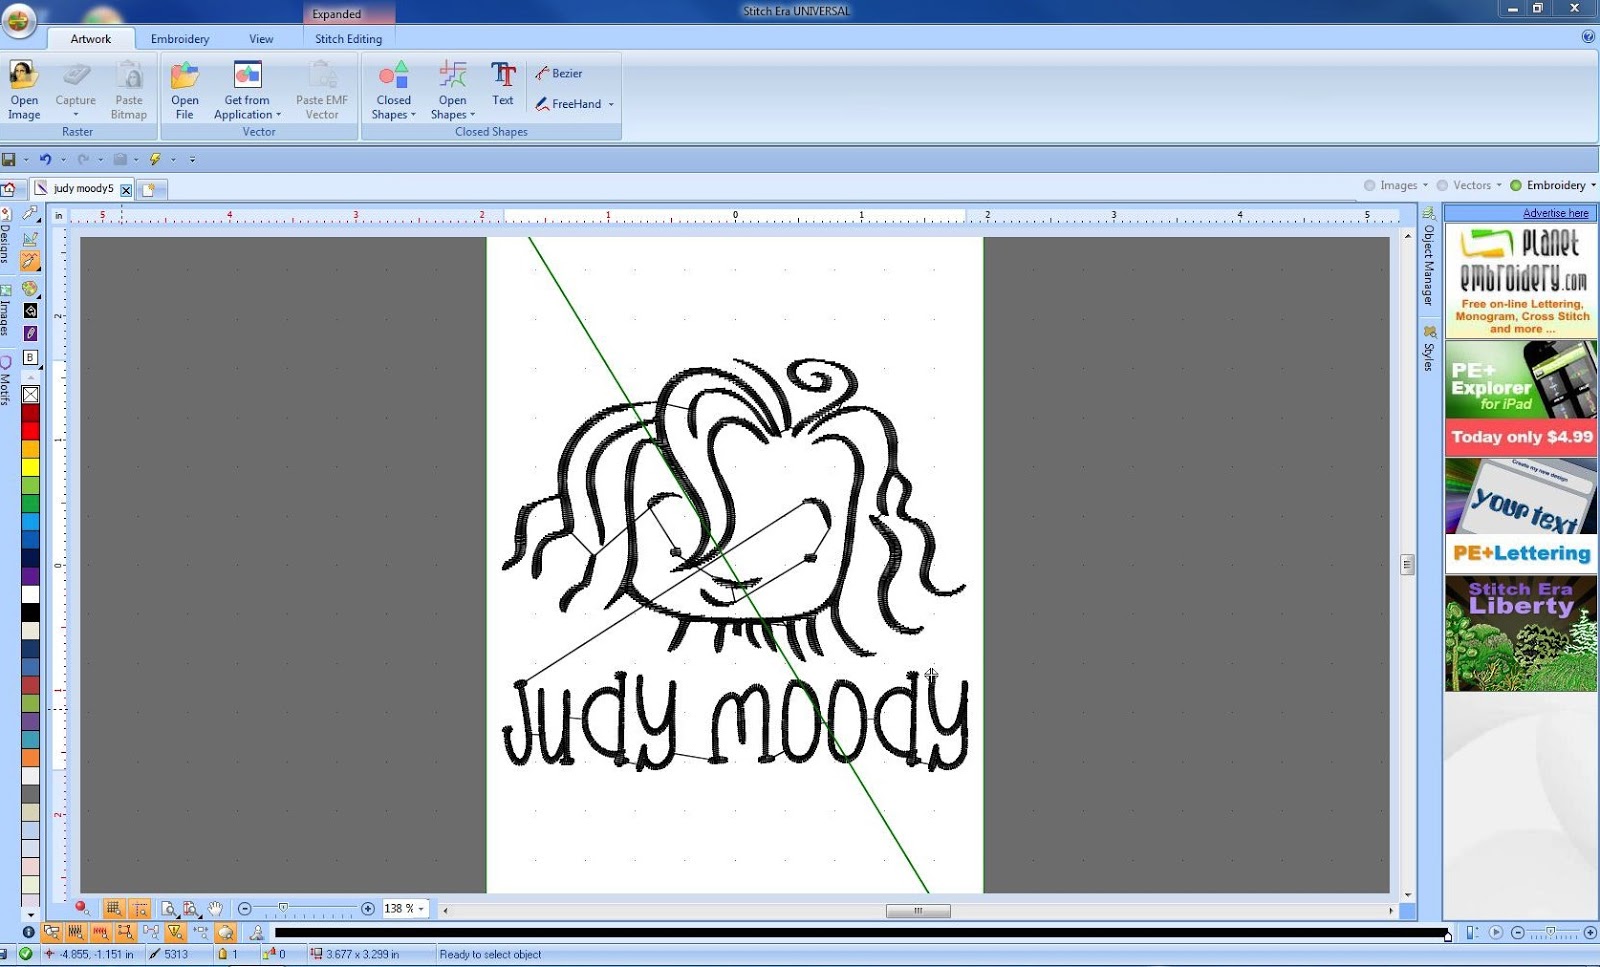Click the highlighted stitch edit tool
This screenshot has height=967, width=1600.
tap(31, 261)
